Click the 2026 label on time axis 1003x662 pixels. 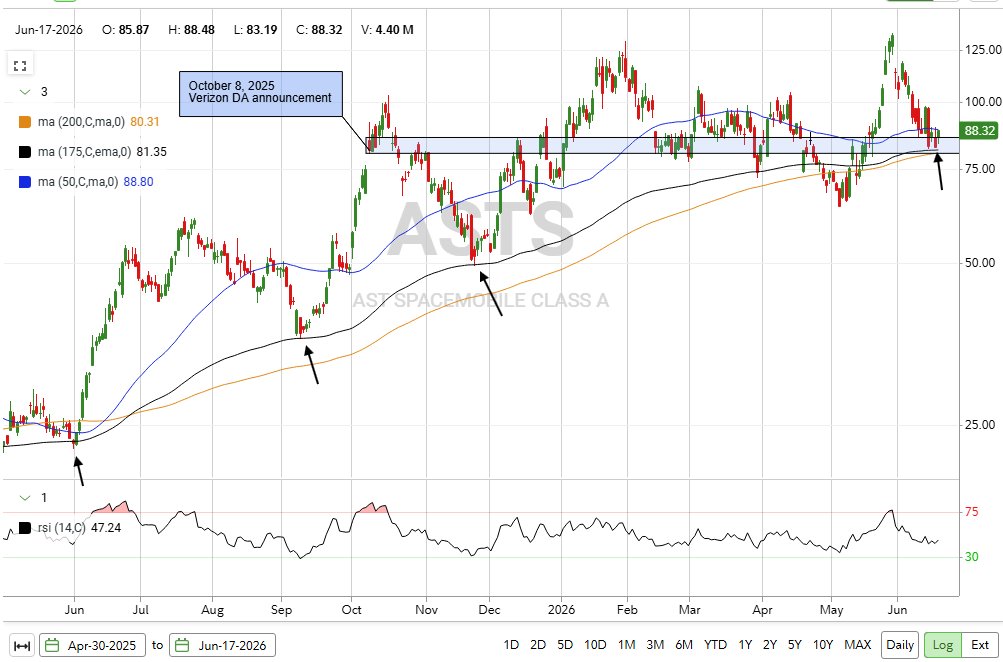coord(561,610)
